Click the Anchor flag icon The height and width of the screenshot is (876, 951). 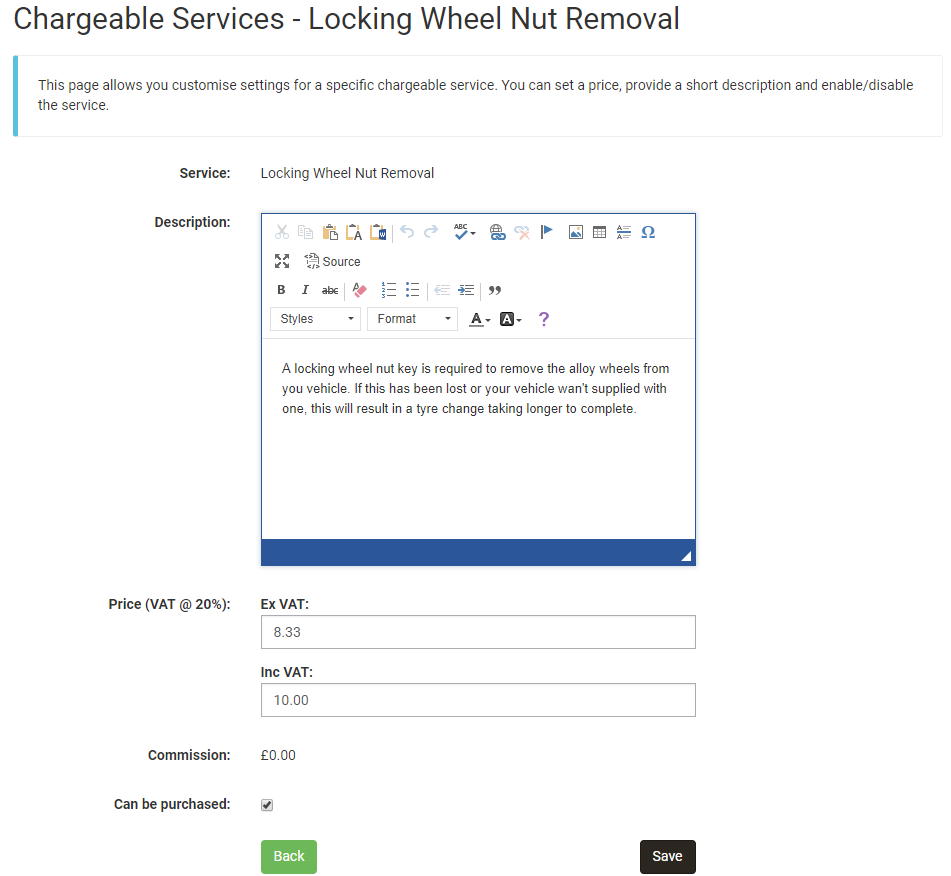(546, 232)
